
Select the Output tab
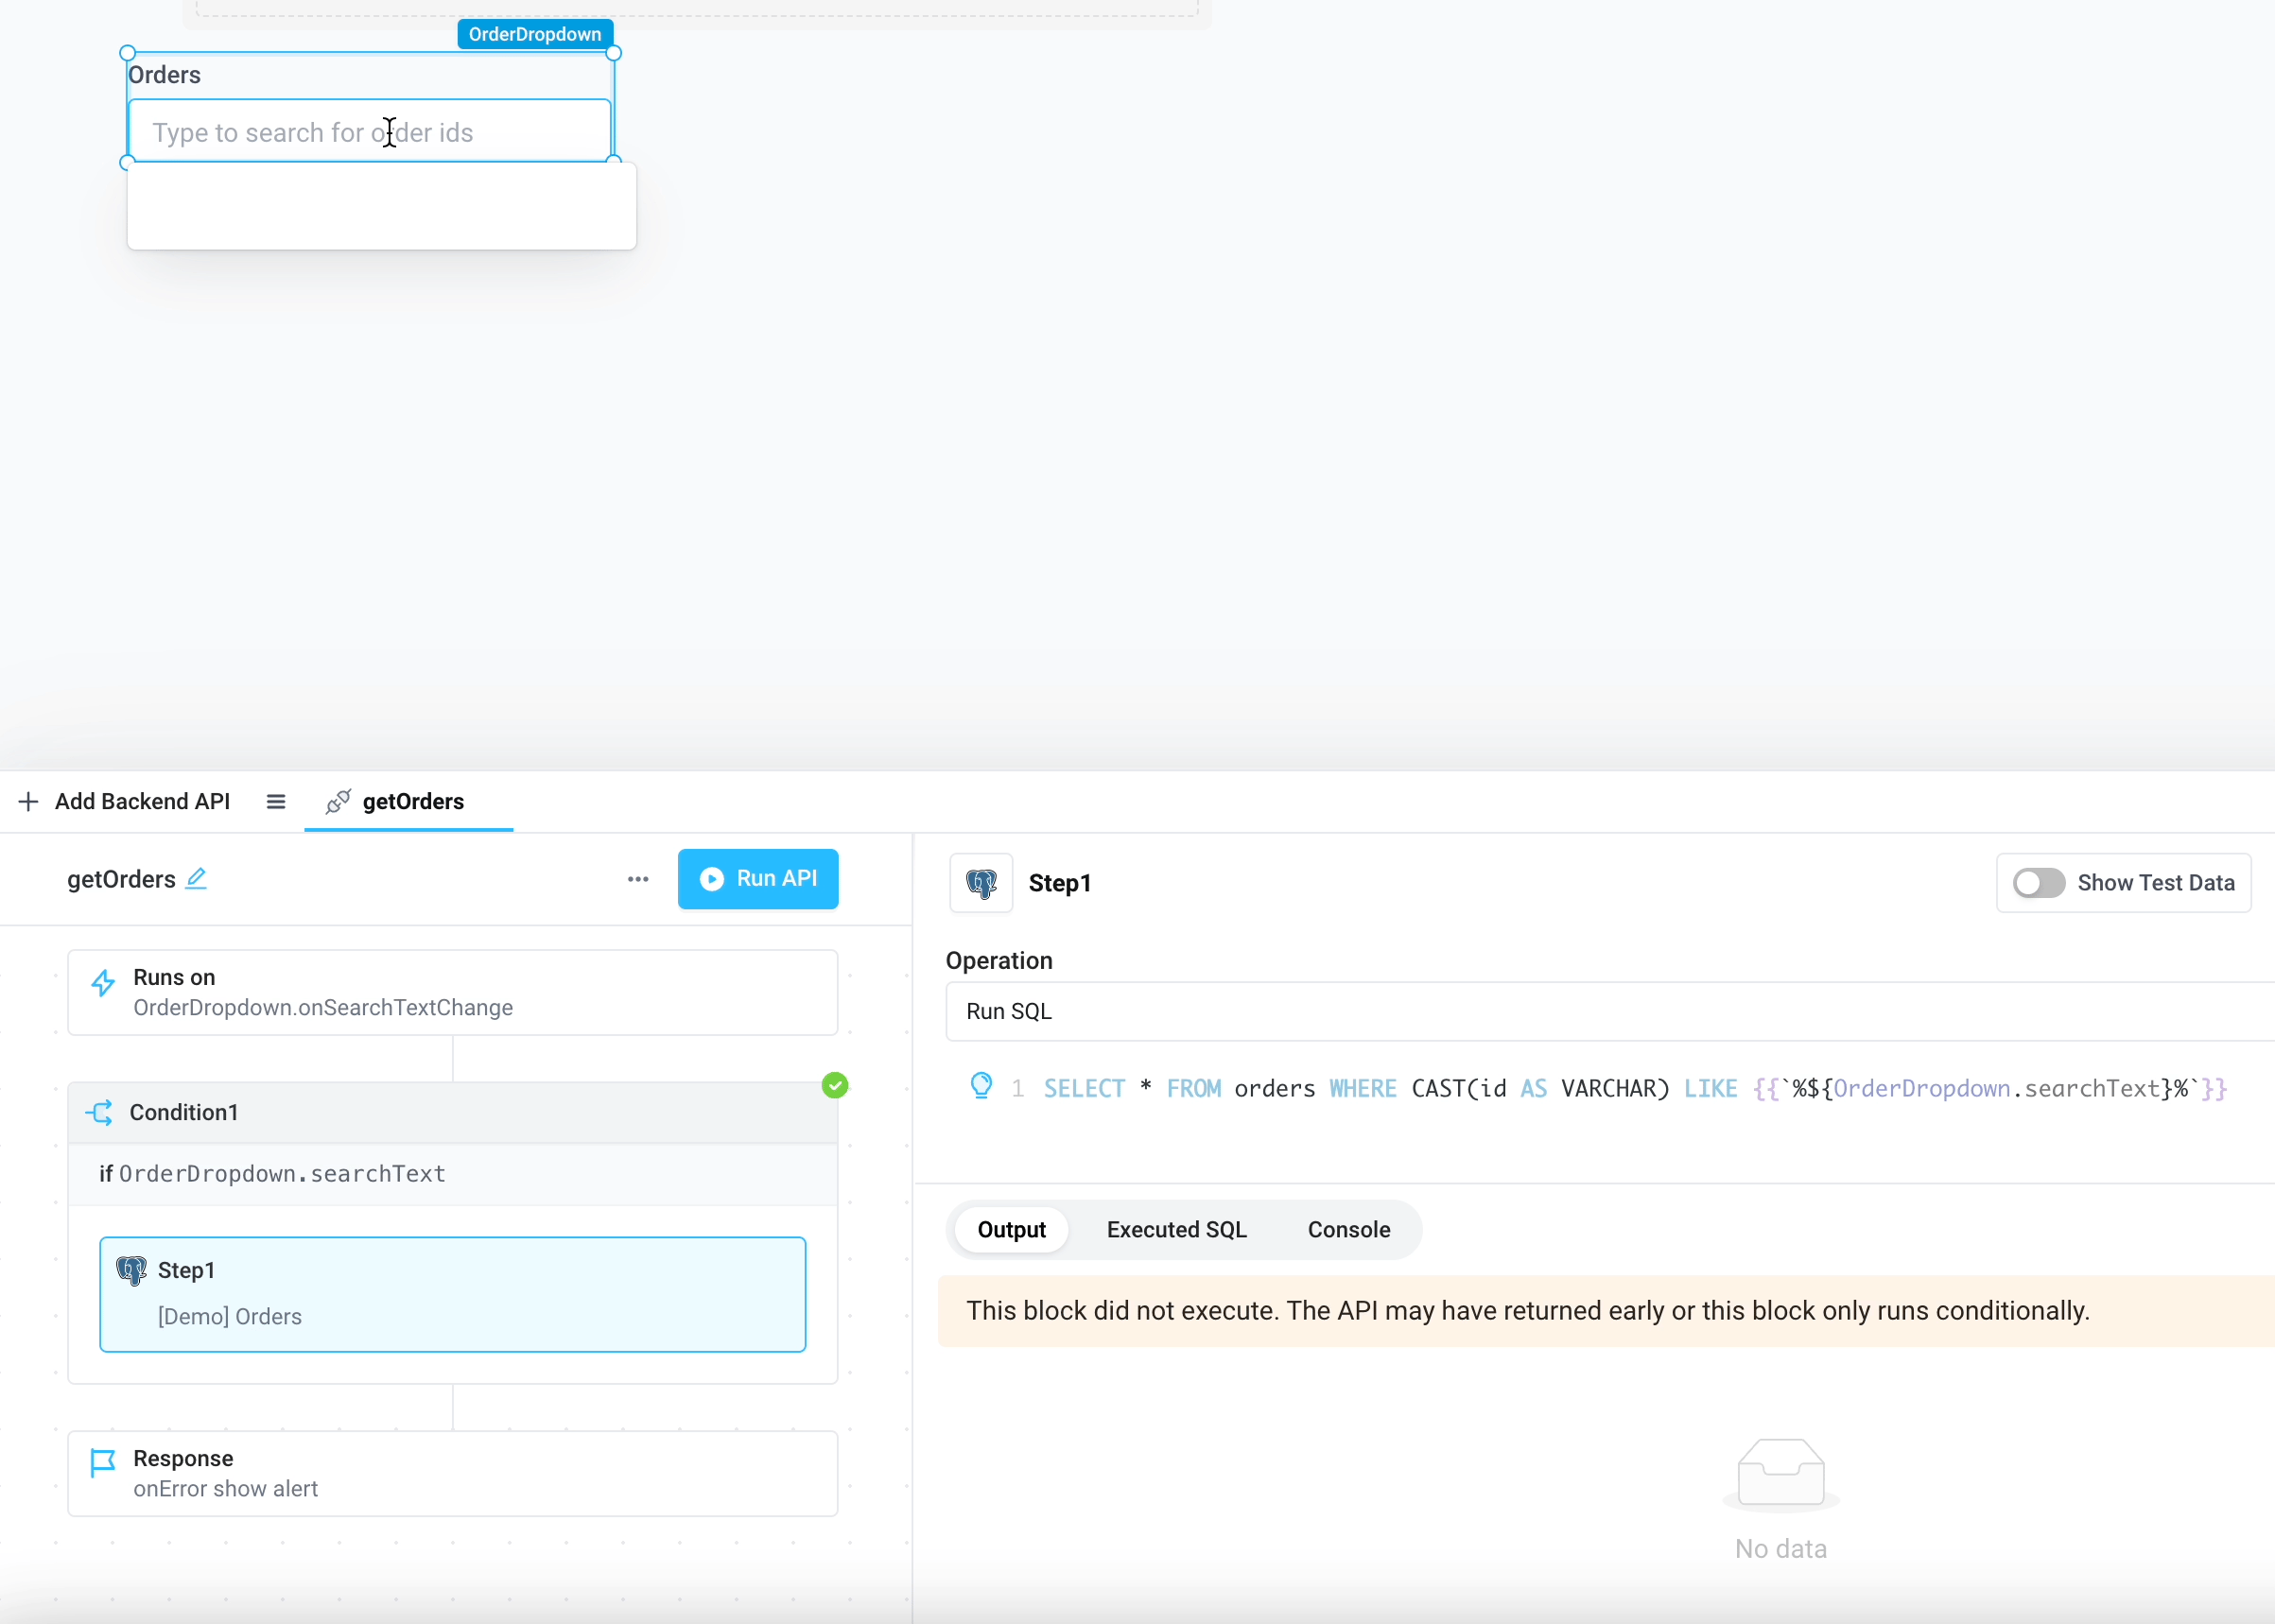(x=1010, y=1229)
